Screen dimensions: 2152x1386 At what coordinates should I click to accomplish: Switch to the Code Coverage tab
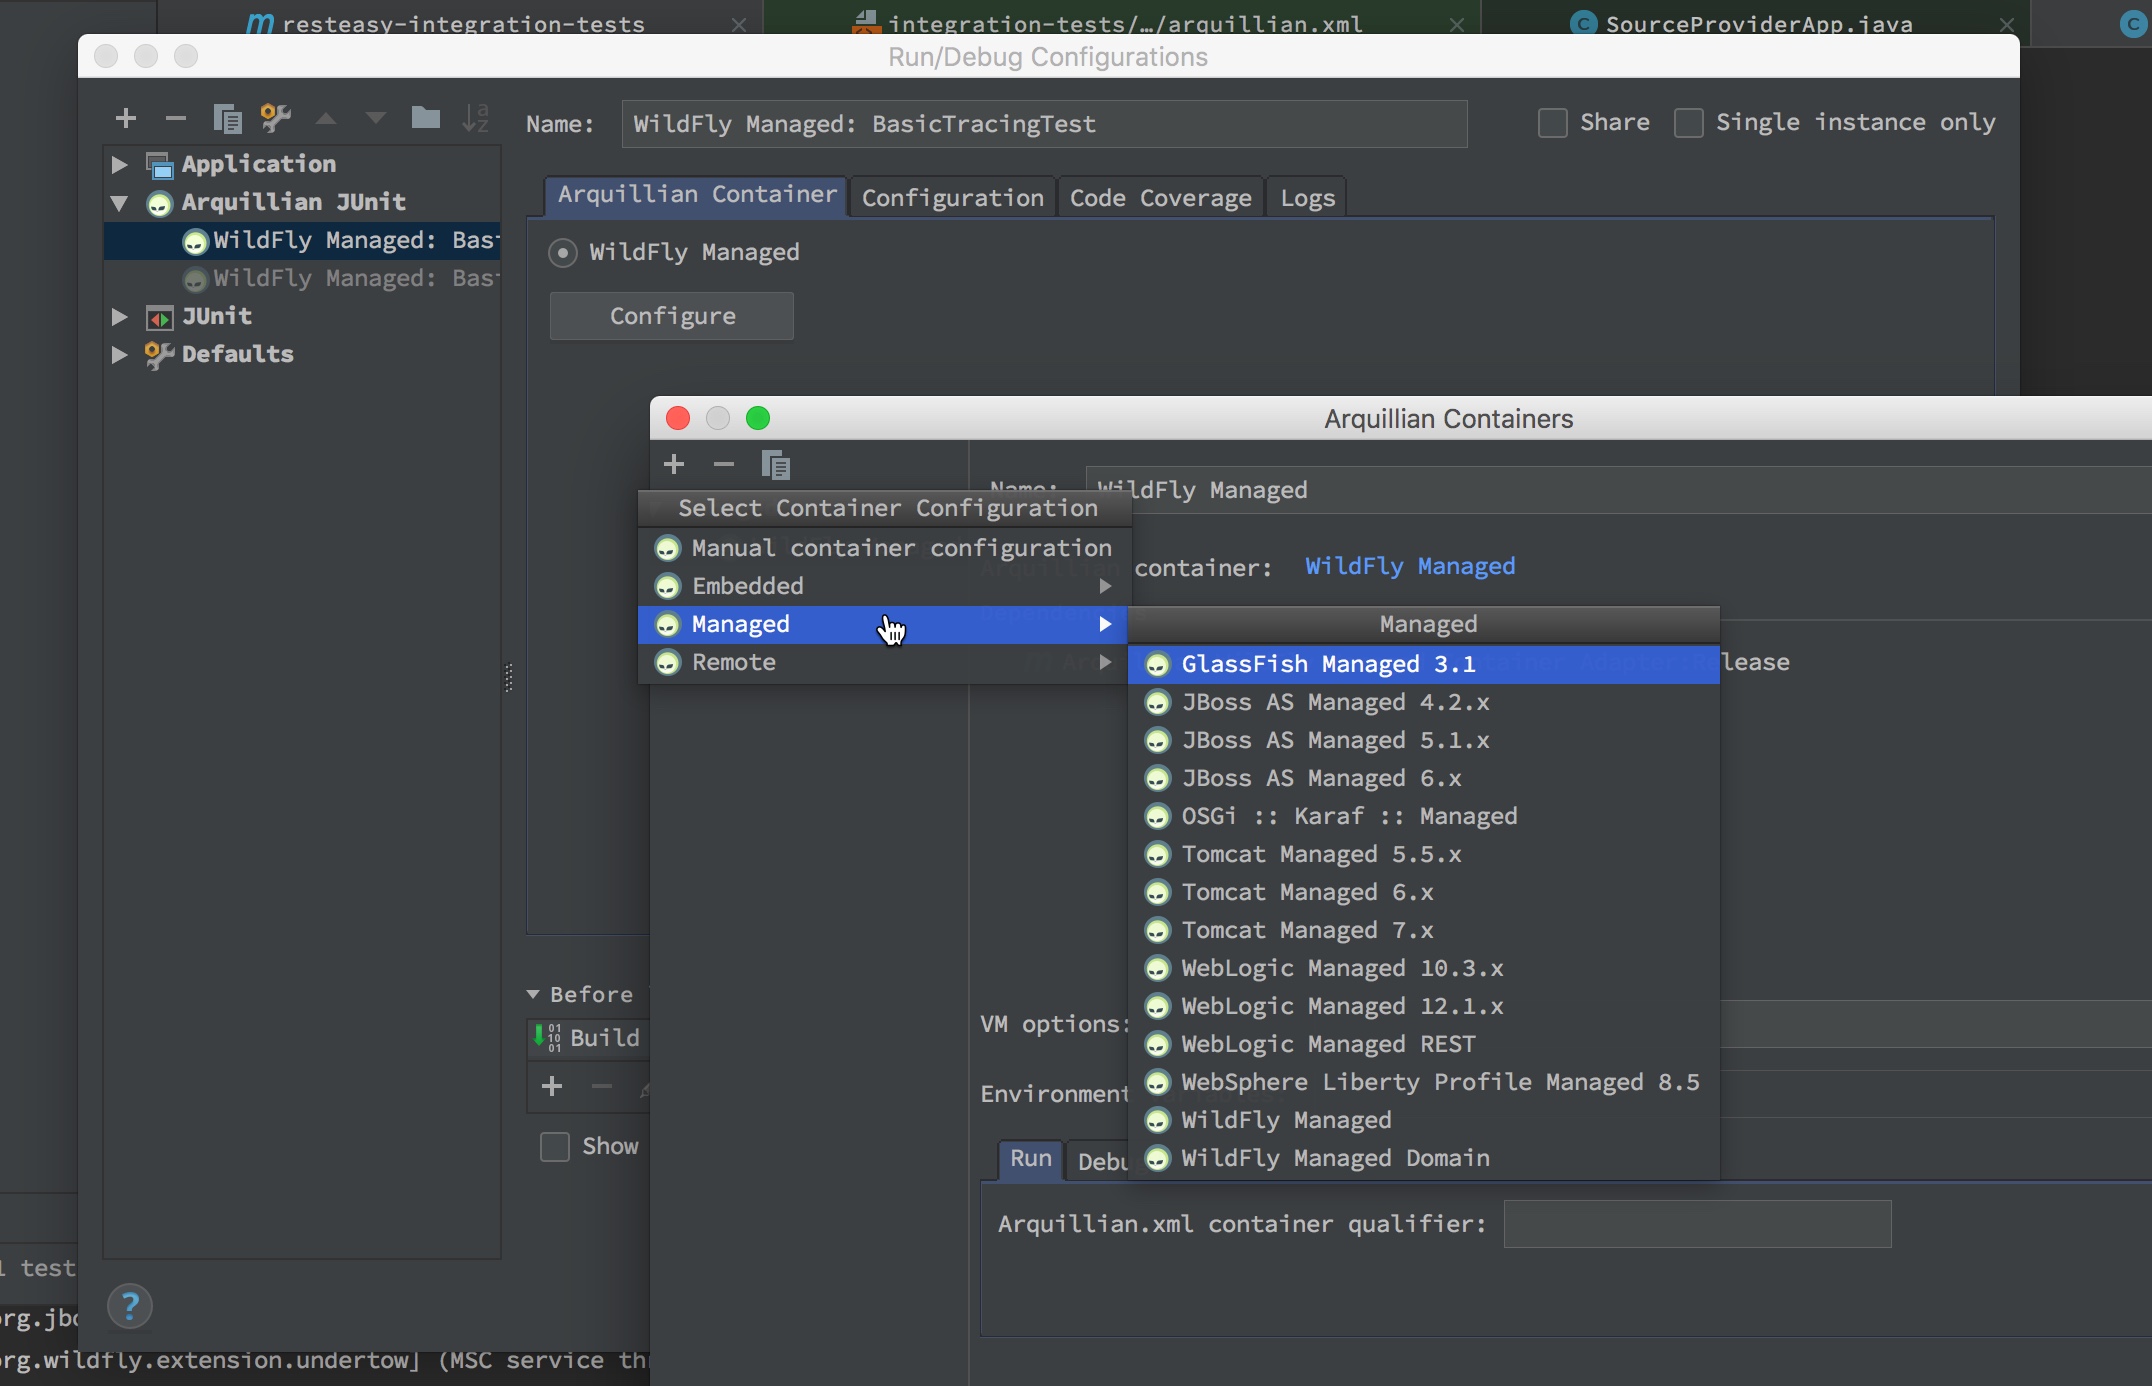[x=1160, y=198]
